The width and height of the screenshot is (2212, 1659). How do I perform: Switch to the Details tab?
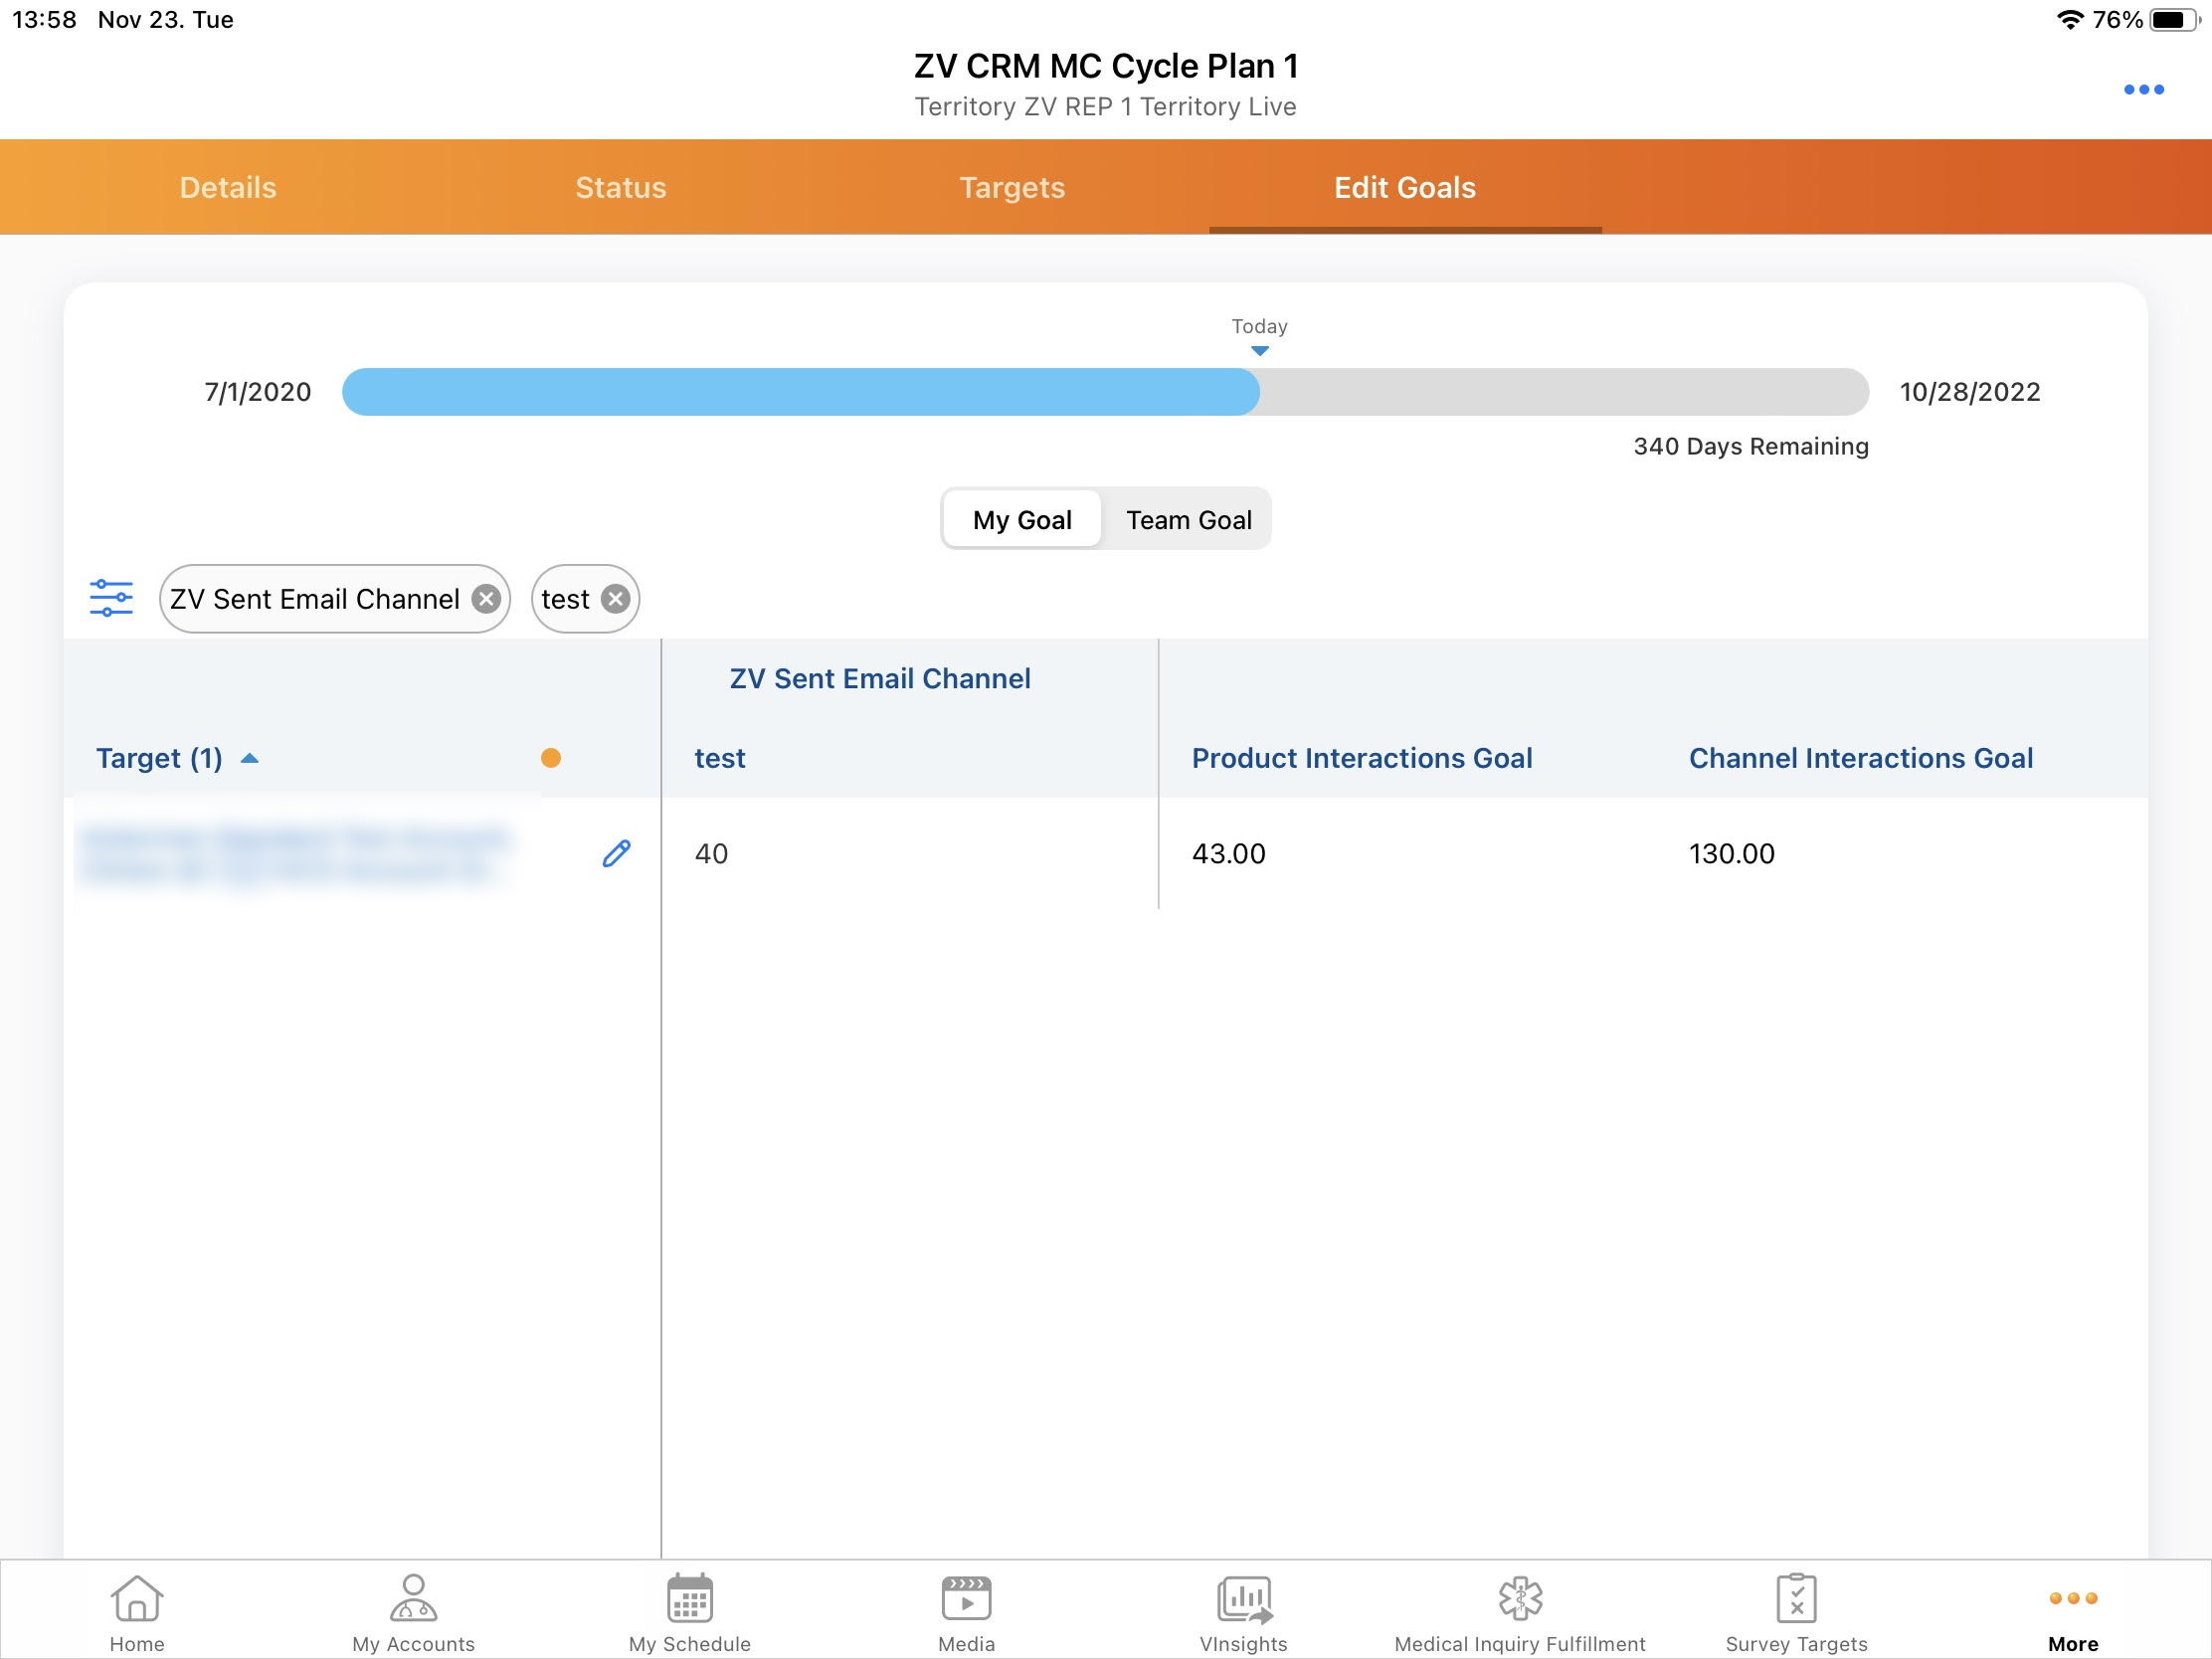(x=228, y=188)
